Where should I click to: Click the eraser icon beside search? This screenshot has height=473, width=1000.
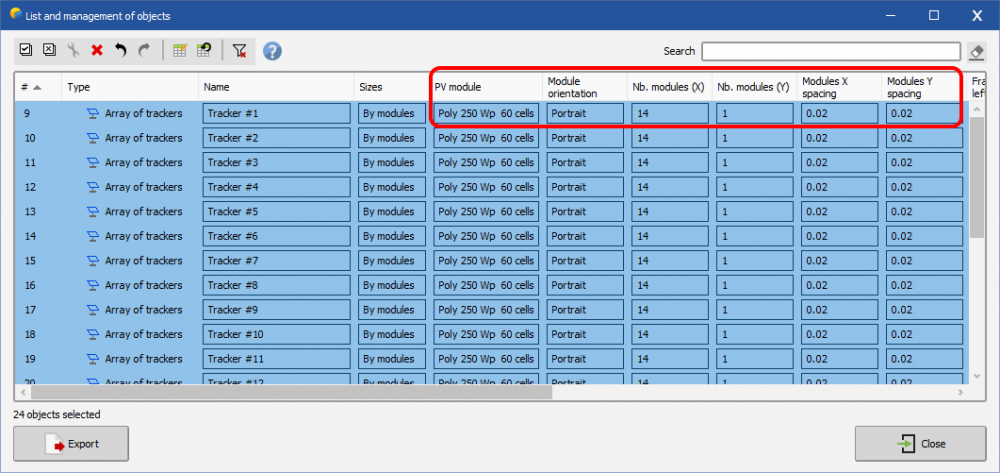coord(977,51)
